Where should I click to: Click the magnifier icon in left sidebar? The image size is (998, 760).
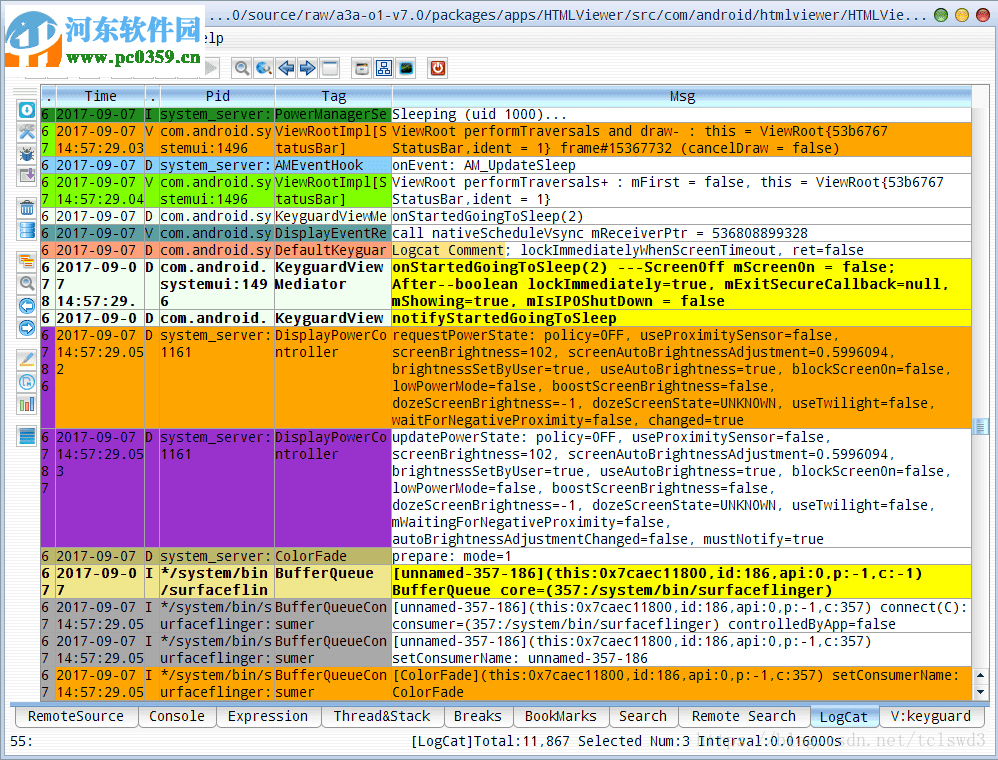[x=27, y=283]
